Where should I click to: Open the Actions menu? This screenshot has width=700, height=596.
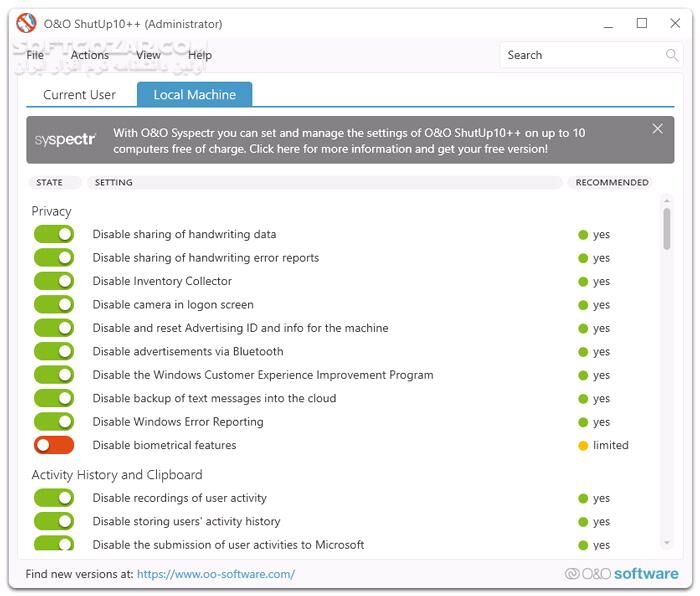90,56
